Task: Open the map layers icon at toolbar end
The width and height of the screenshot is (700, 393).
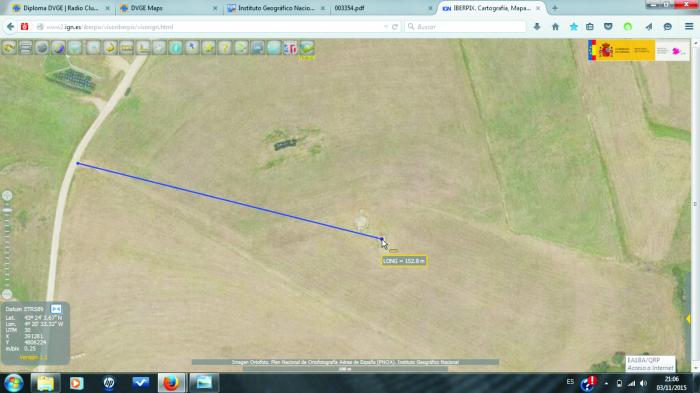Action: pos(307,47)
